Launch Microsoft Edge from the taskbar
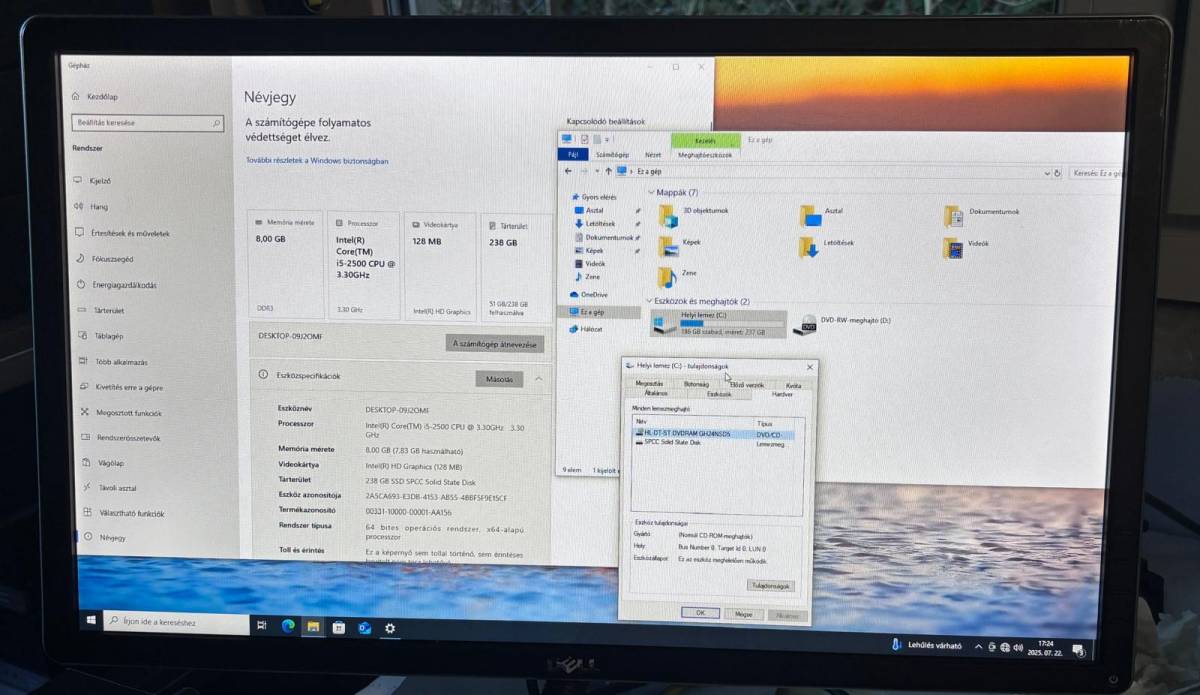This screenshot has height=695, width=1200. click(288, 626)
